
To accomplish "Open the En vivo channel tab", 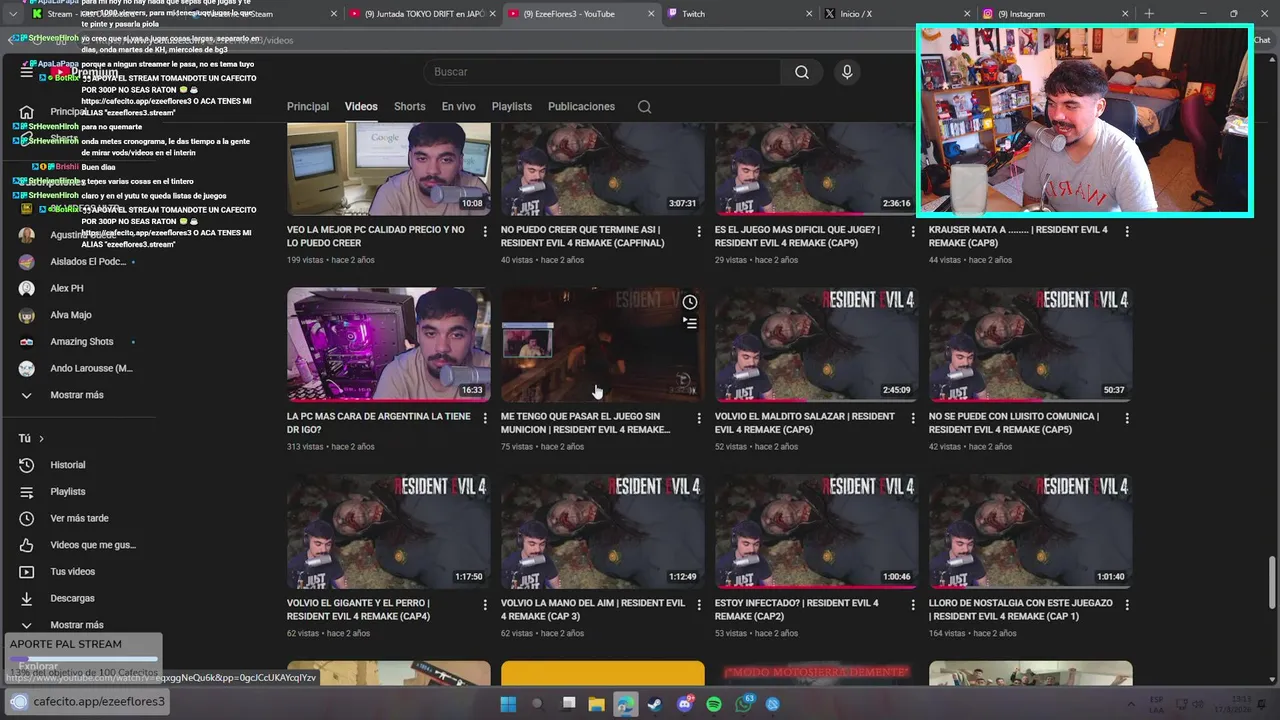I will coord(458,107).
